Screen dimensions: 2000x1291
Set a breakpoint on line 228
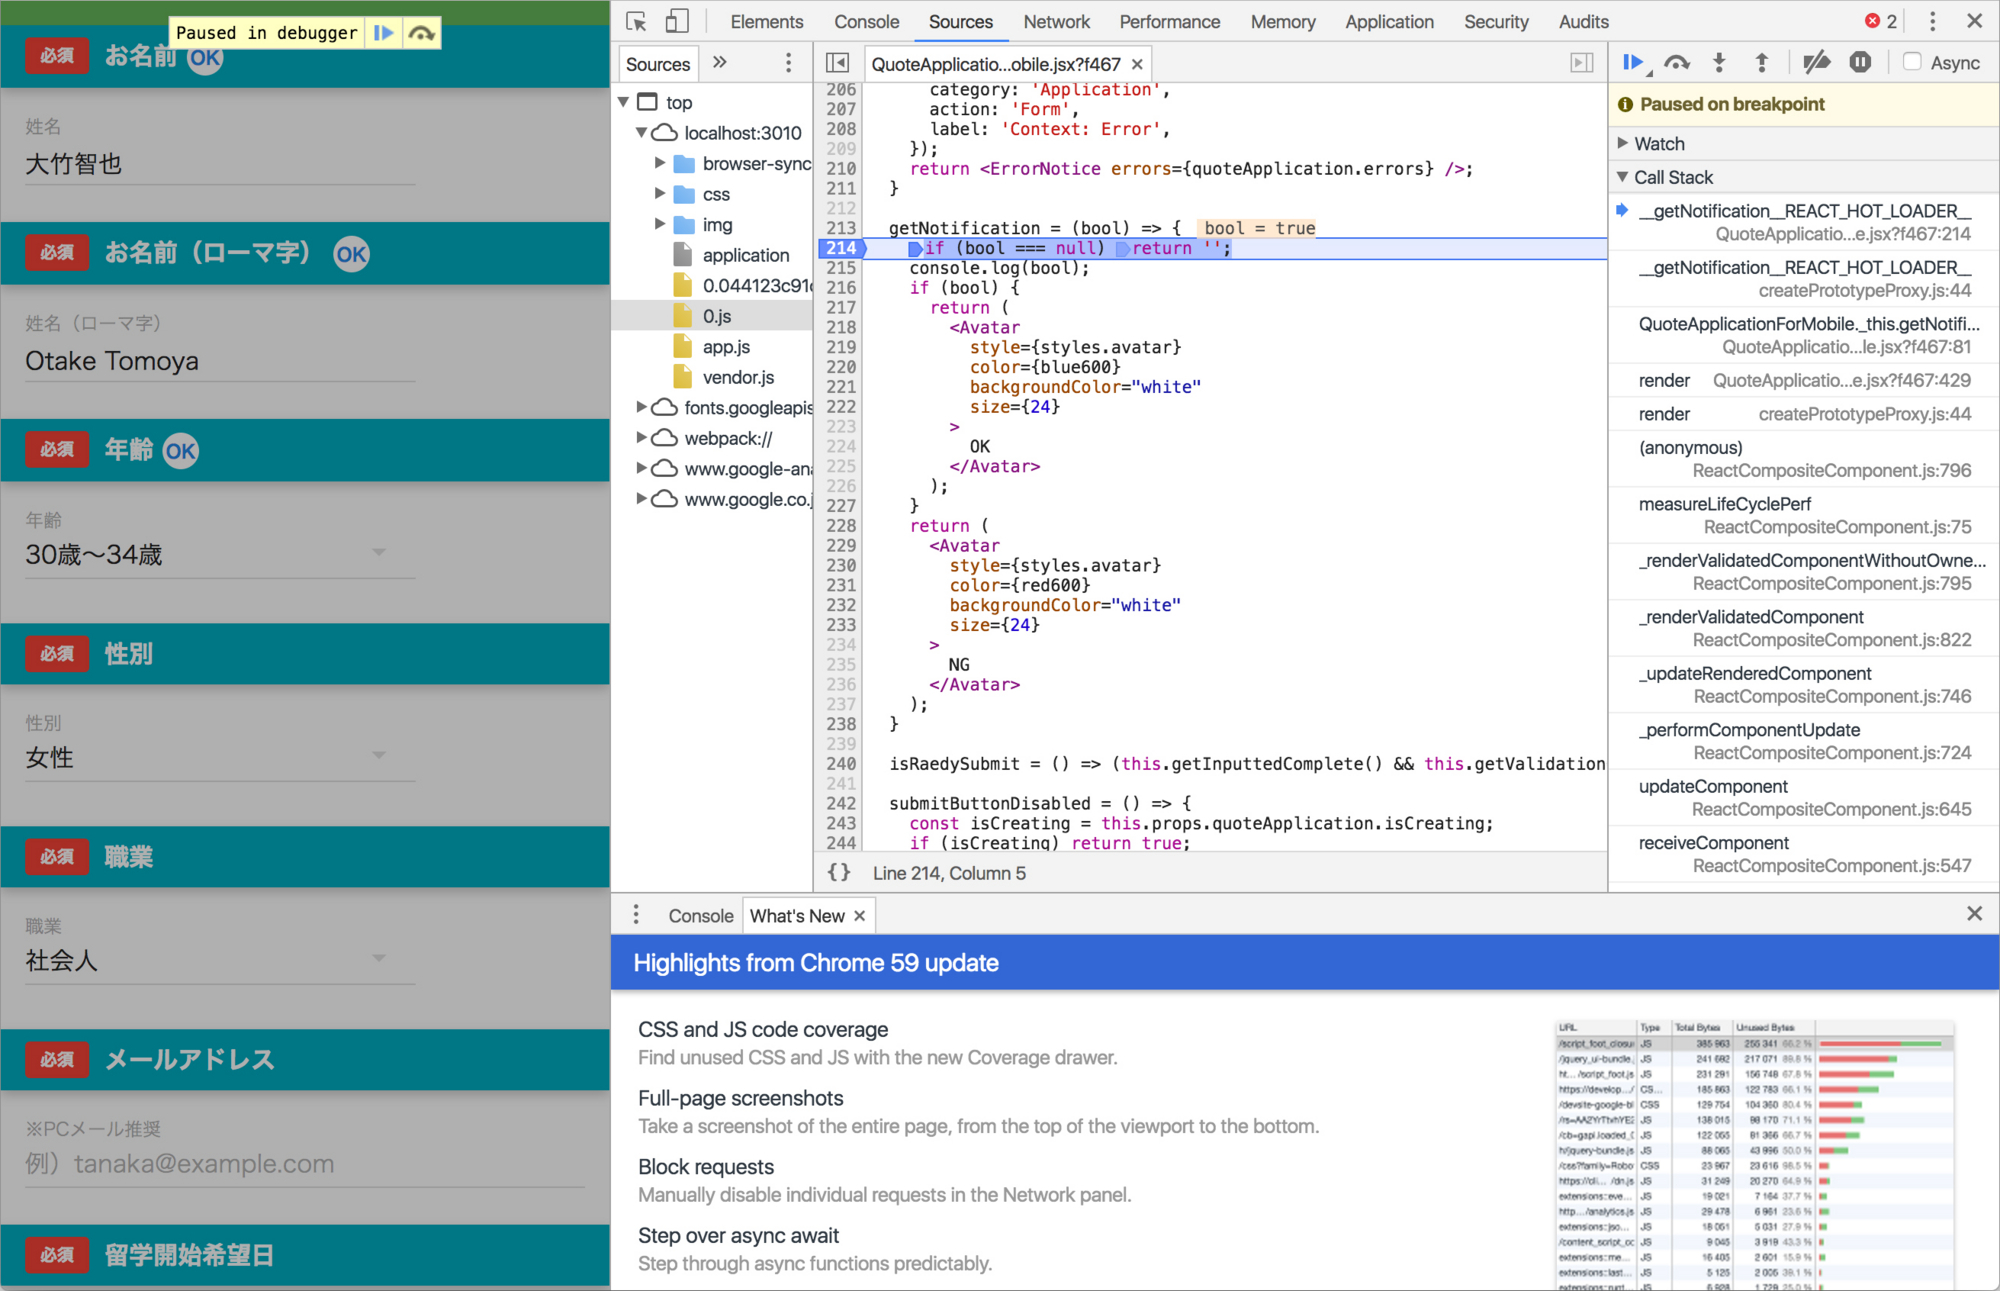click(841, 526)
